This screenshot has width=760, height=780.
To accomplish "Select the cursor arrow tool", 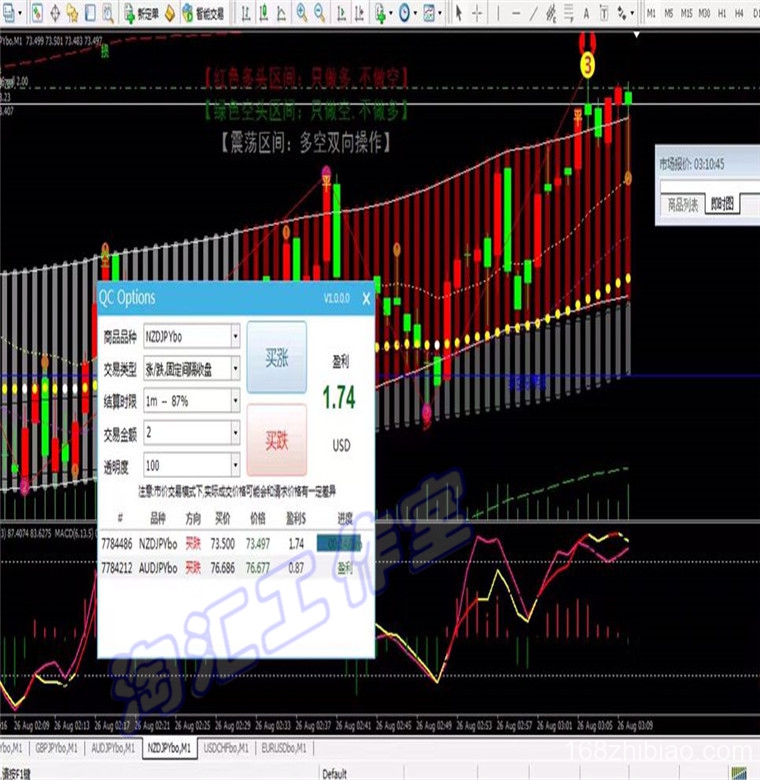I will 459,13.
